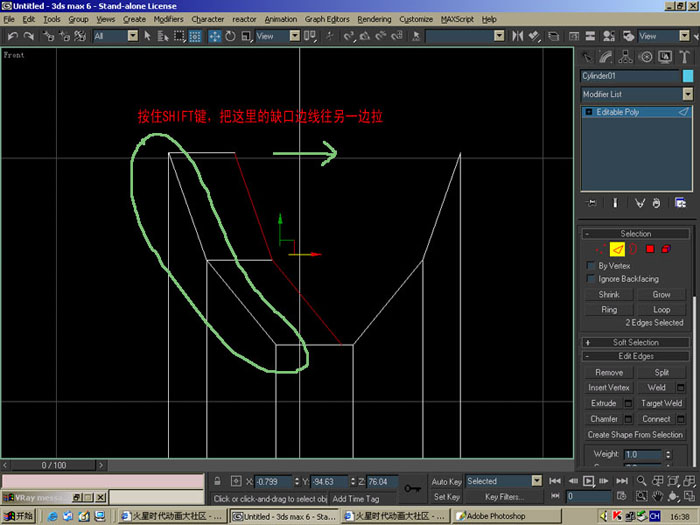
Task: Click the Cylinder01 object color swatch
Action: point(688,76)
